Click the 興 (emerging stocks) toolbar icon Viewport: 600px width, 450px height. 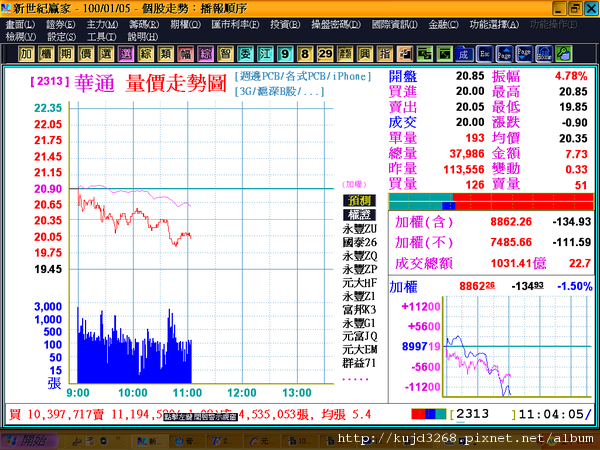click(365, 54)
